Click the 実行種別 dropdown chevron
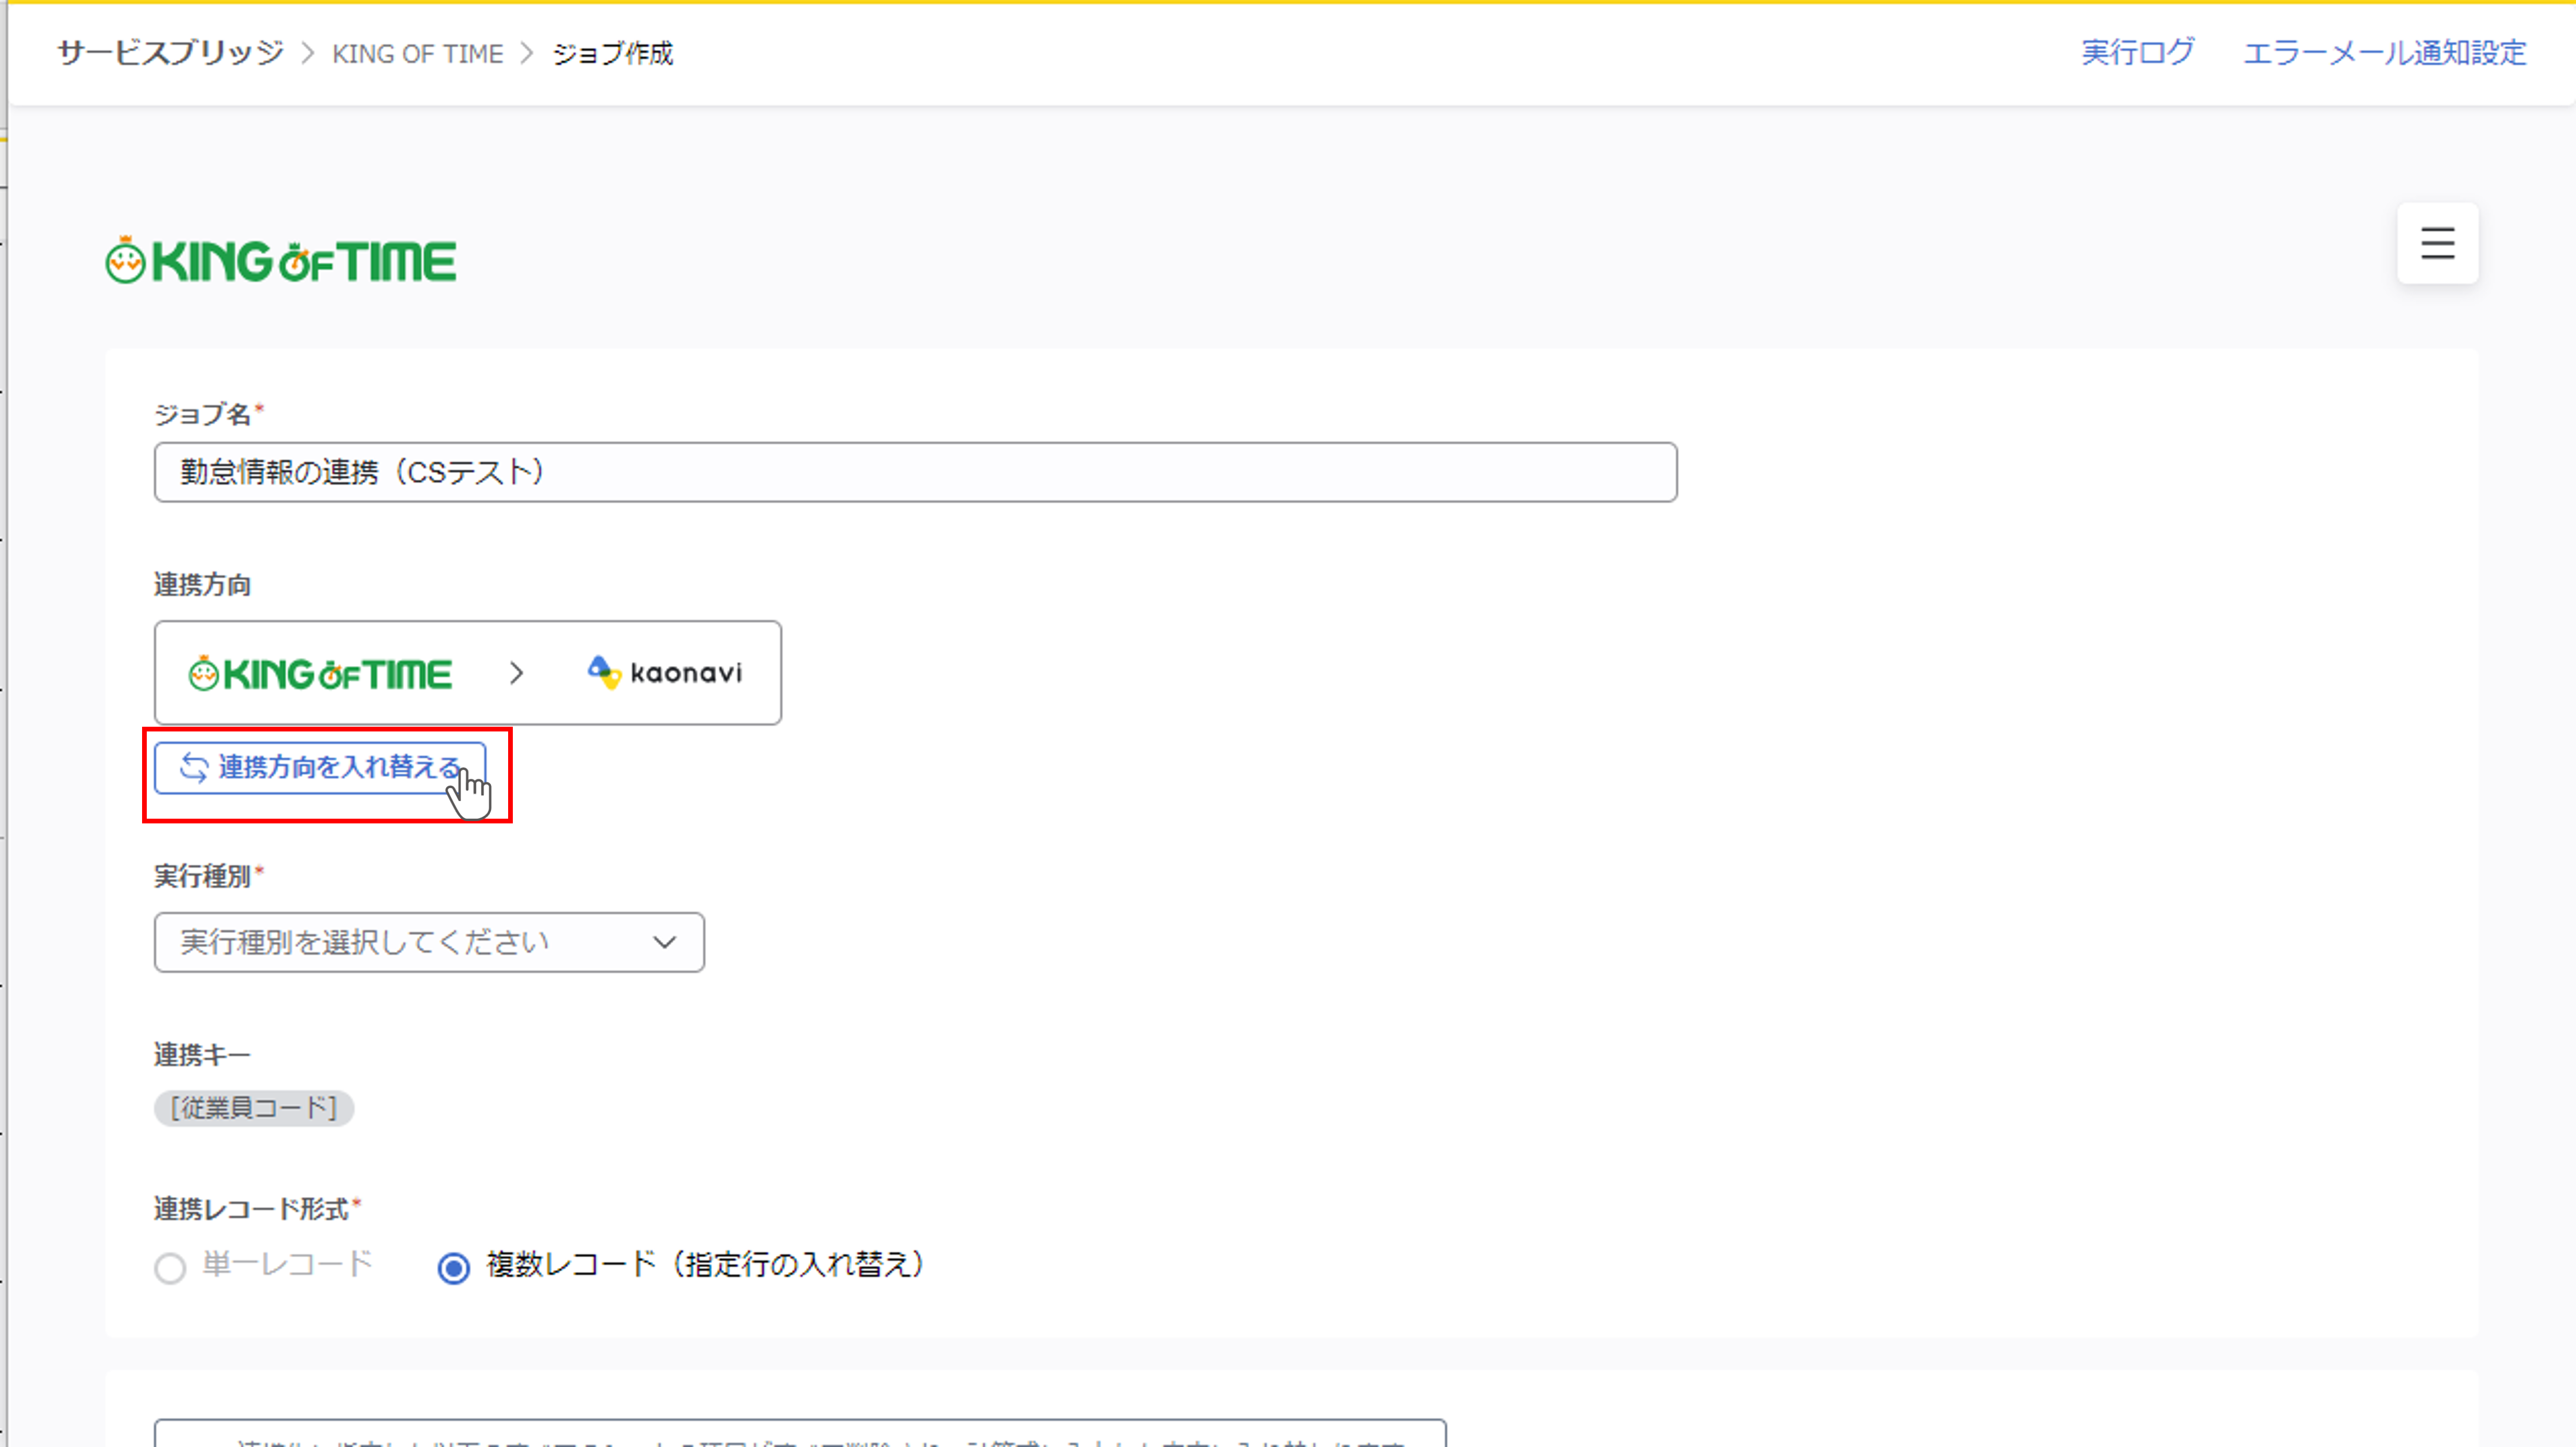This screenshot has width=2576, height=1447. coord(664,942)
